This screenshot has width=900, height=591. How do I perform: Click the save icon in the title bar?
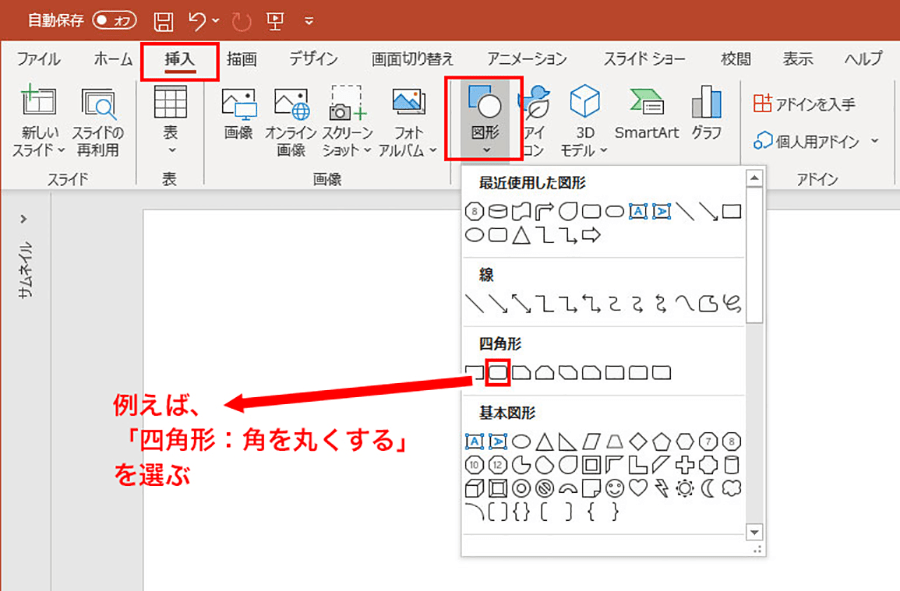pos(164,20)
